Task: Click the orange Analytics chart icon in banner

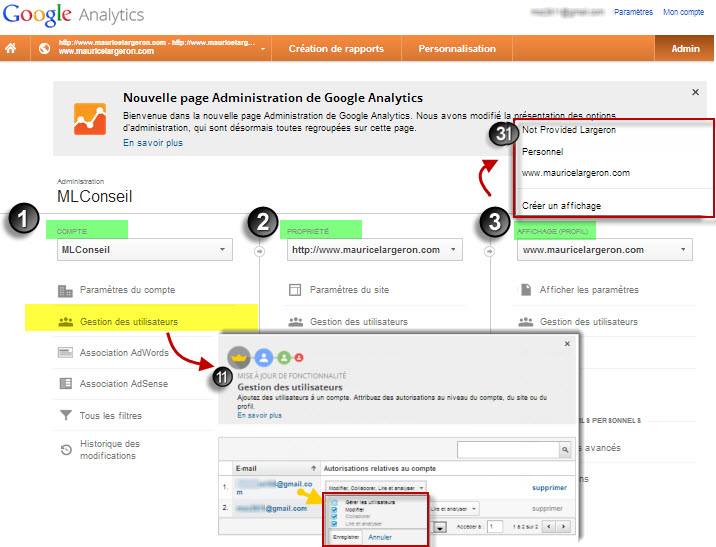Action: (x=90, y=119)
